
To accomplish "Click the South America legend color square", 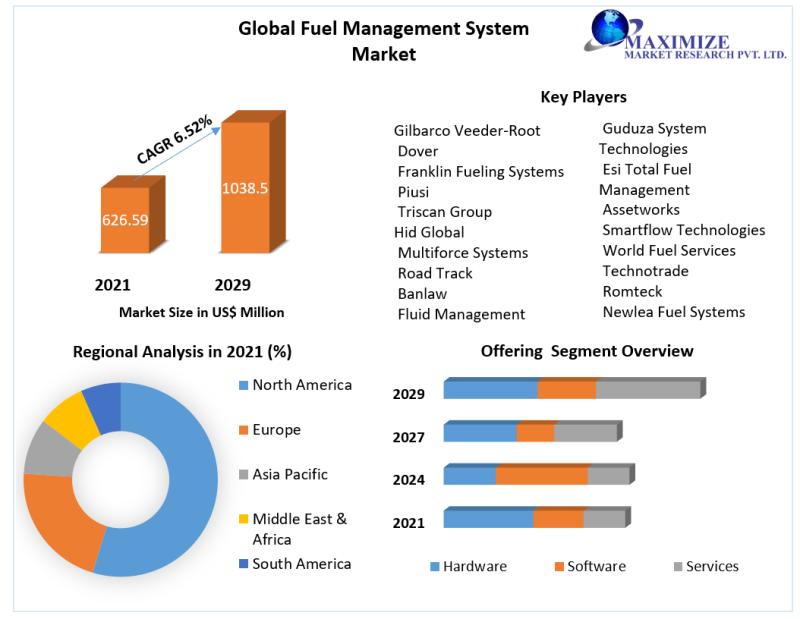I will click(243, 563).
